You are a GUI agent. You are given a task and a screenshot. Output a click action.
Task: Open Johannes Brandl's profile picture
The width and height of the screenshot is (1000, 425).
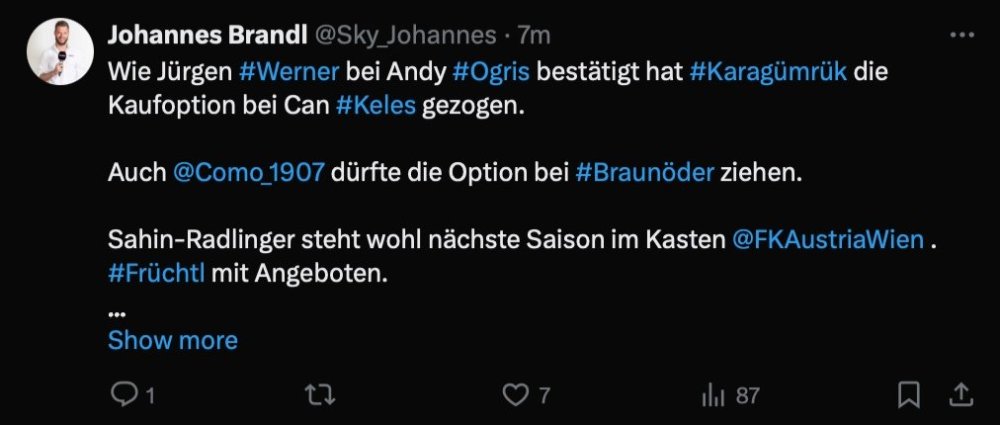pos(60,52)
